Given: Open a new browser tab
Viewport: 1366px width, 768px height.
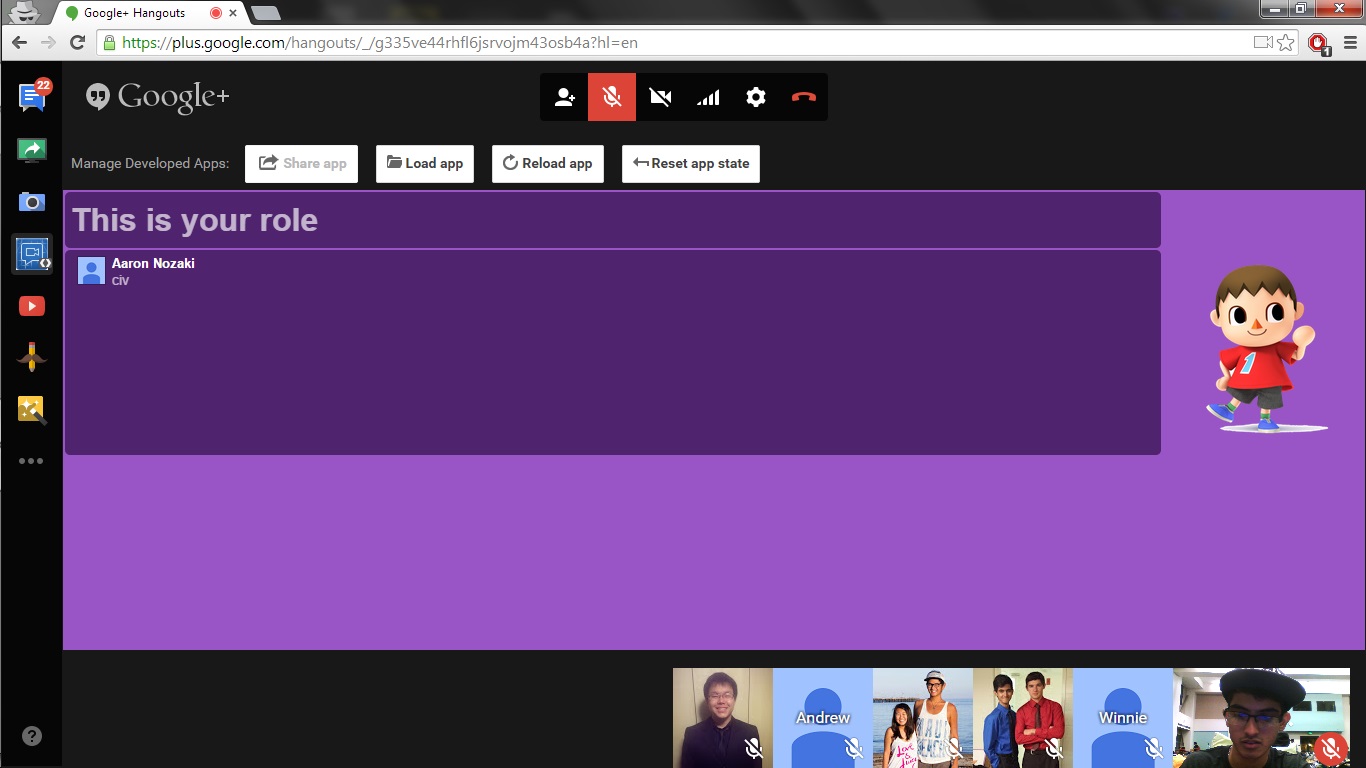Looking at the screenshot, I should pyautogui.click(x=265, y=13).
